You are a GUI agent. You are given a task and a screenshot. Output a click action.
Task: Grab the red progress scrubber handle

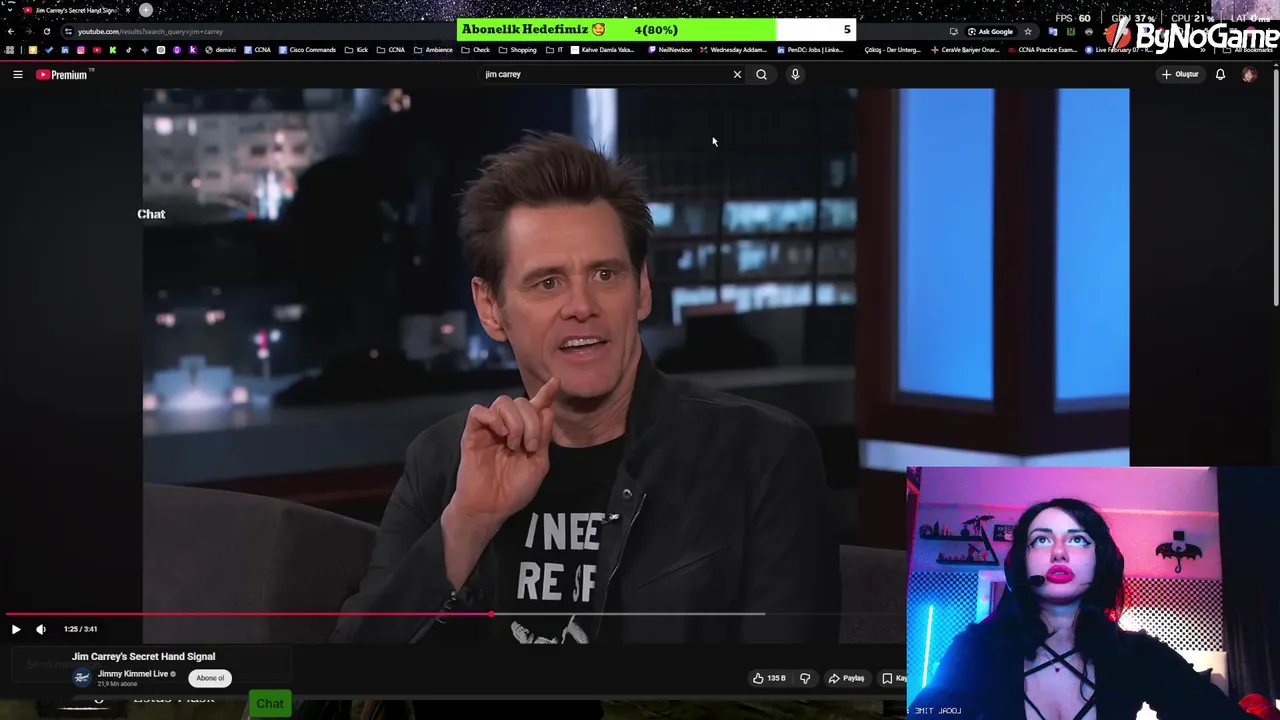pos(491,614)
